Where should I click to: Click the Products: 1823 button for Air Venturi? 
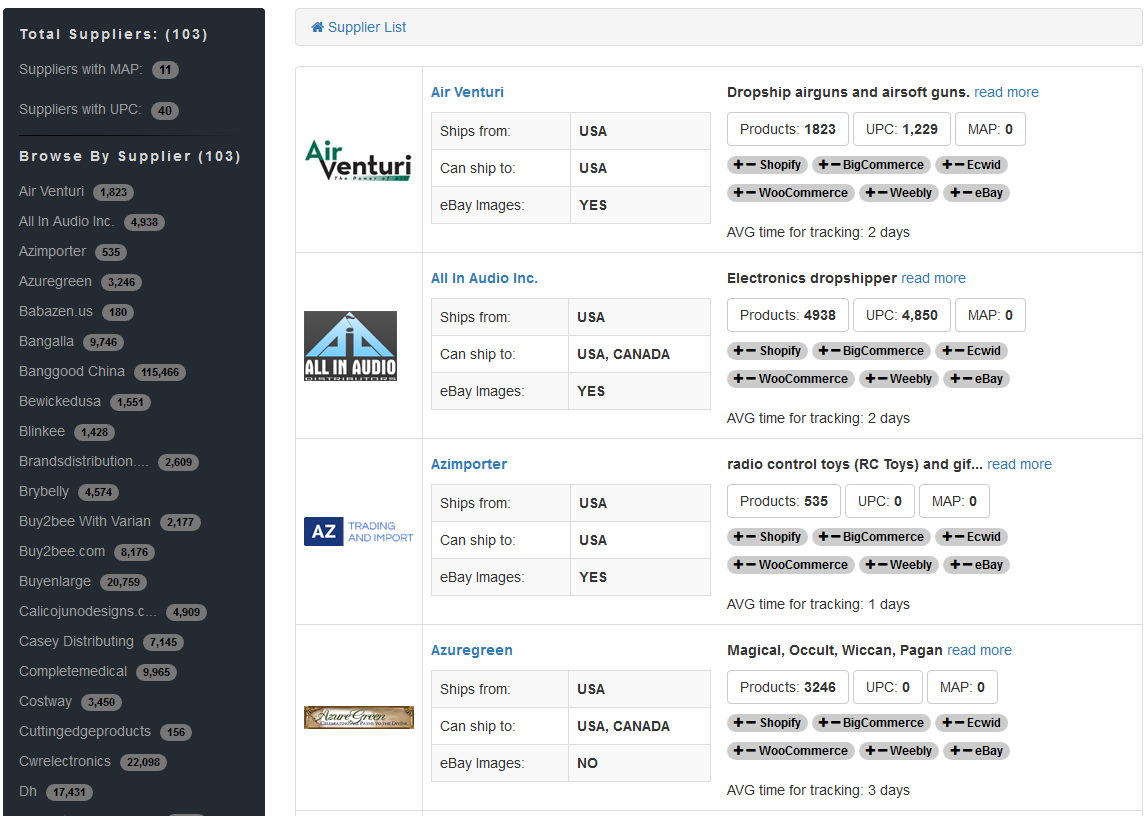[787, 129]
